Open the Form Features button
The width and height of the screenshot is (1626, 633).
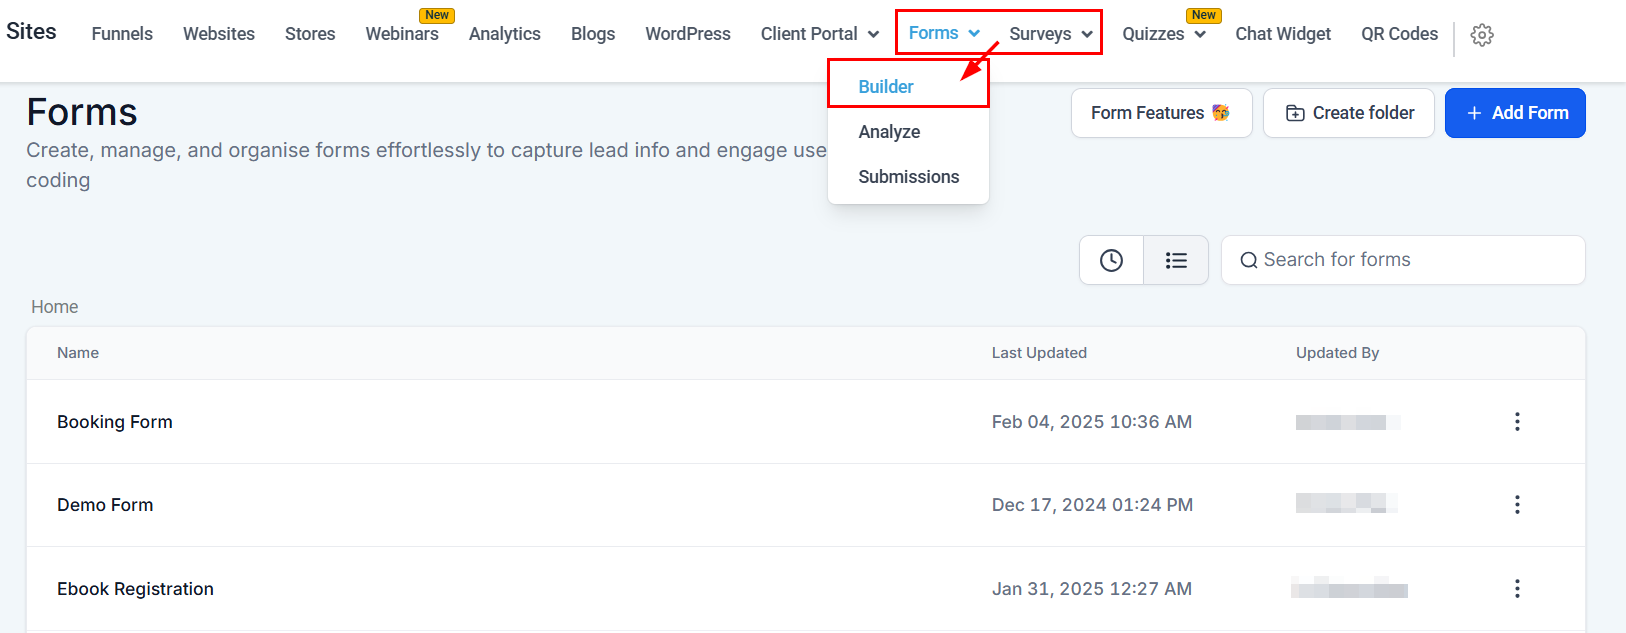(x=1161, y=113)
